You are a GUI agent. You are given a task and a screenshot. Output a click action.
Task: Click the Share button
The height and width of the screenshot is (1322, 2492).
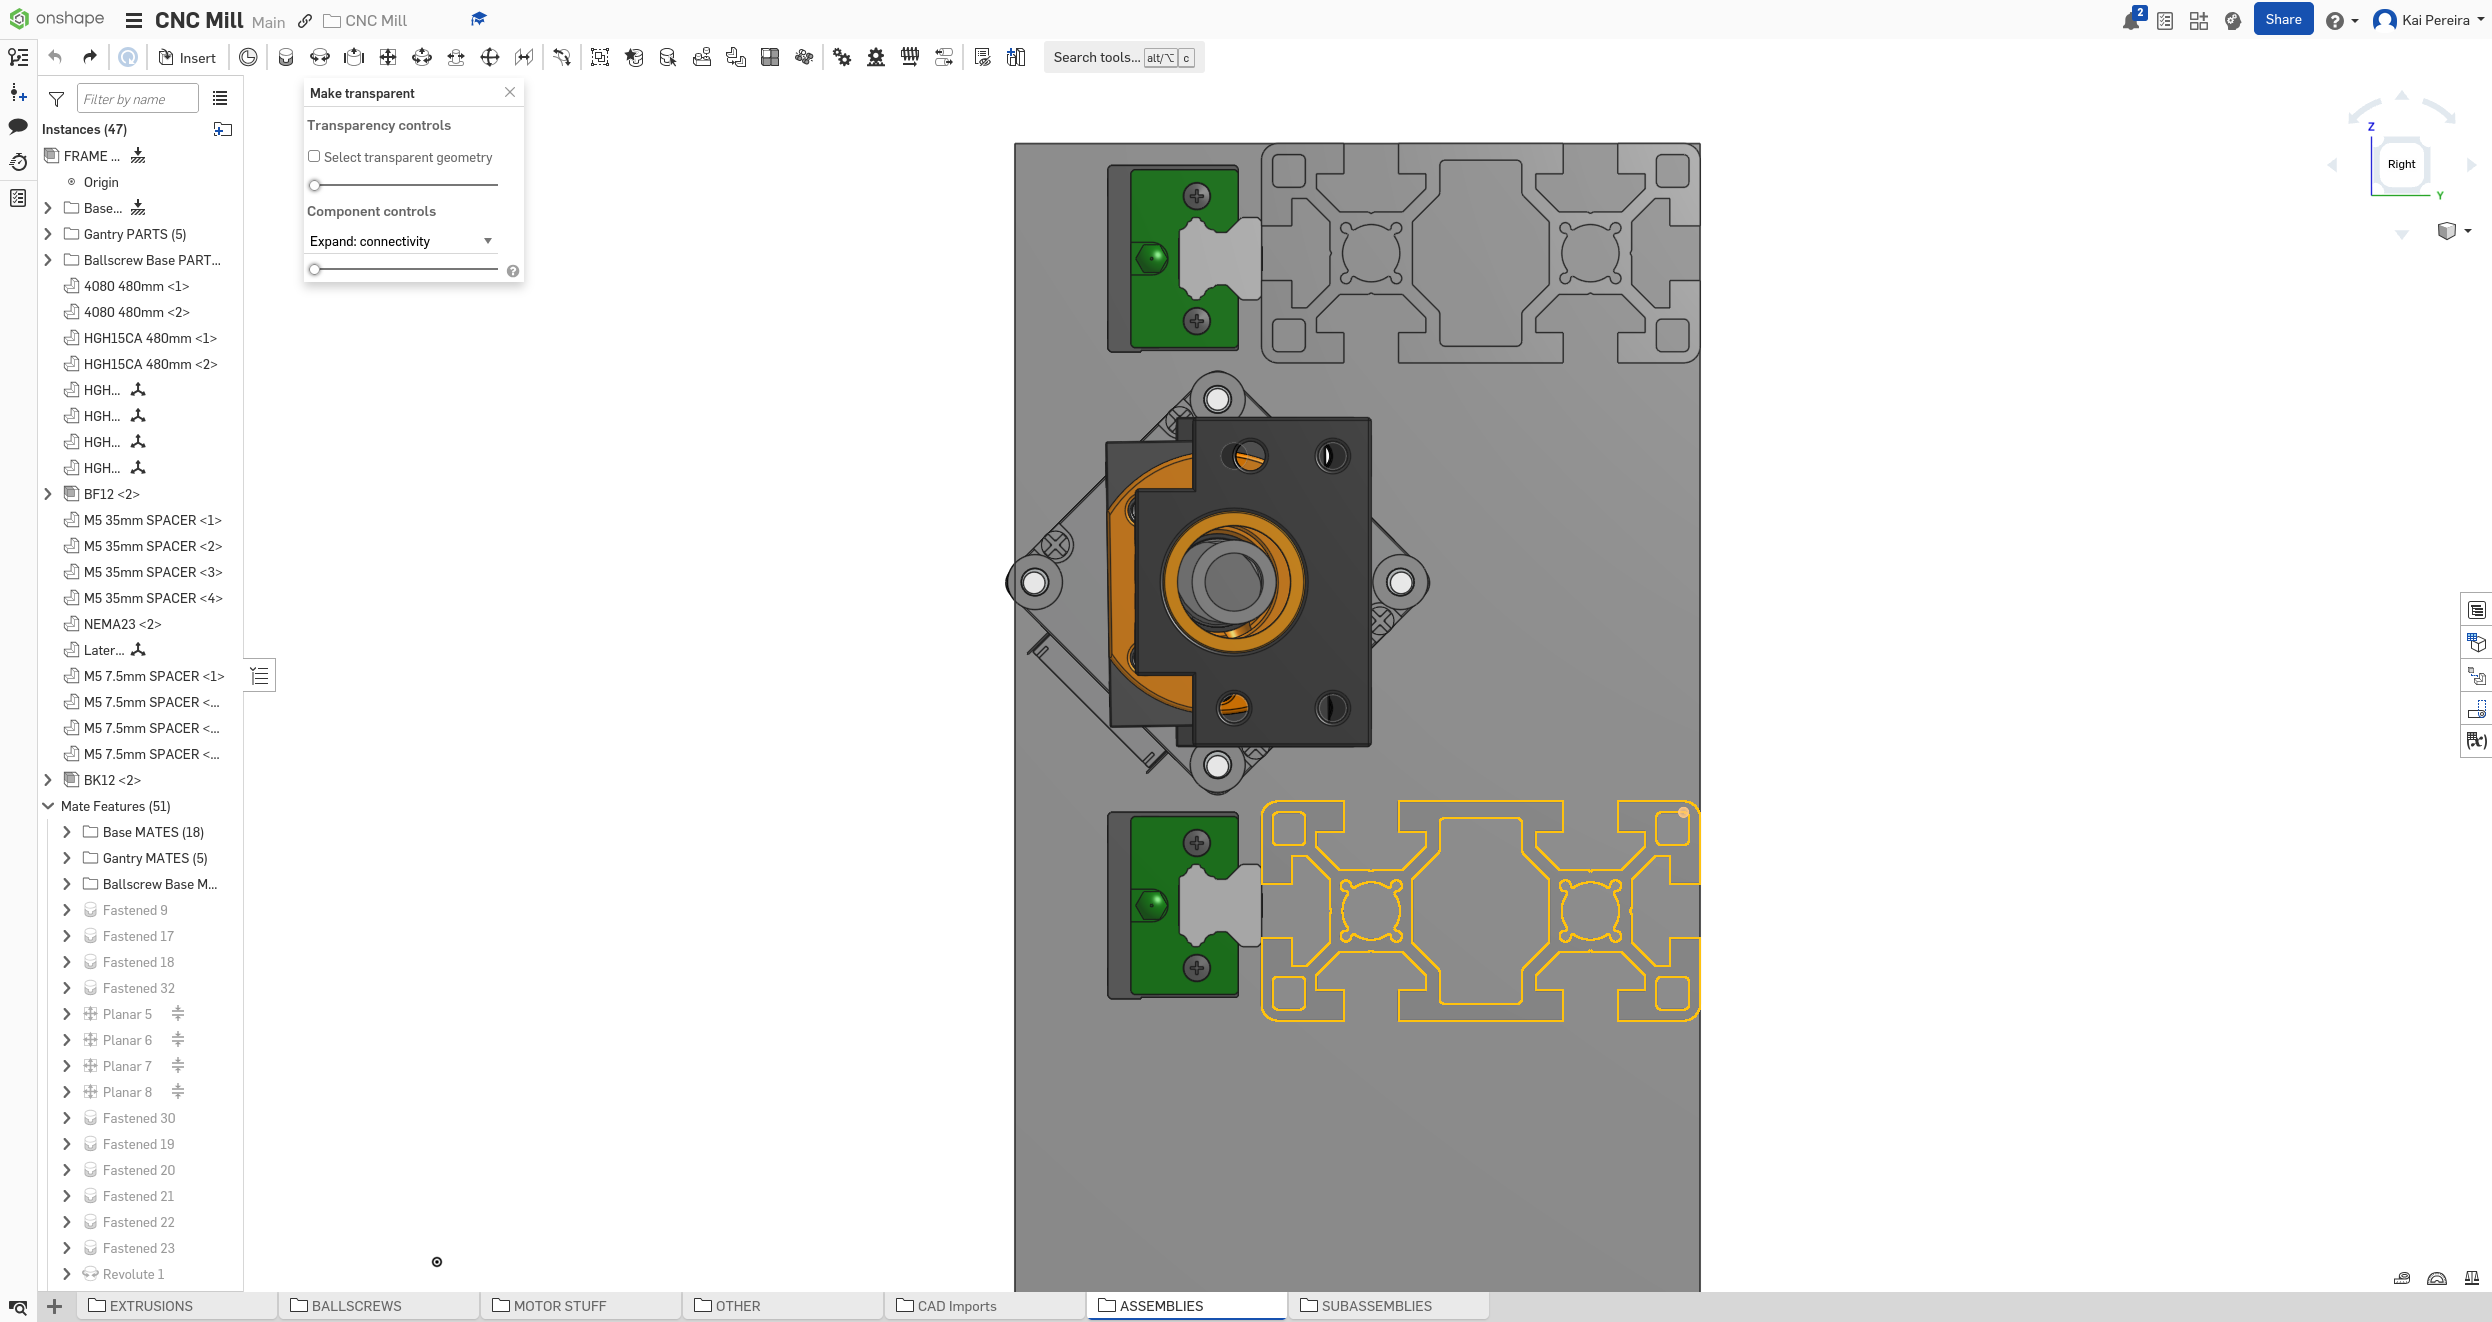2283,20
